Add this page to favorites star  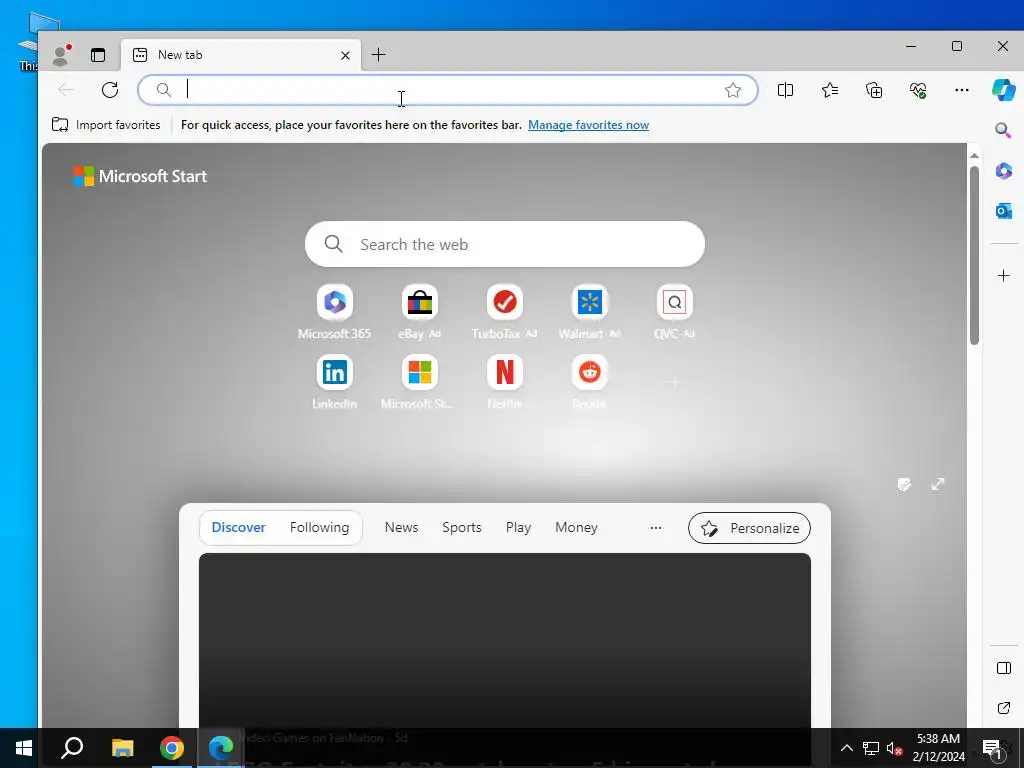(x=733, y=90)
